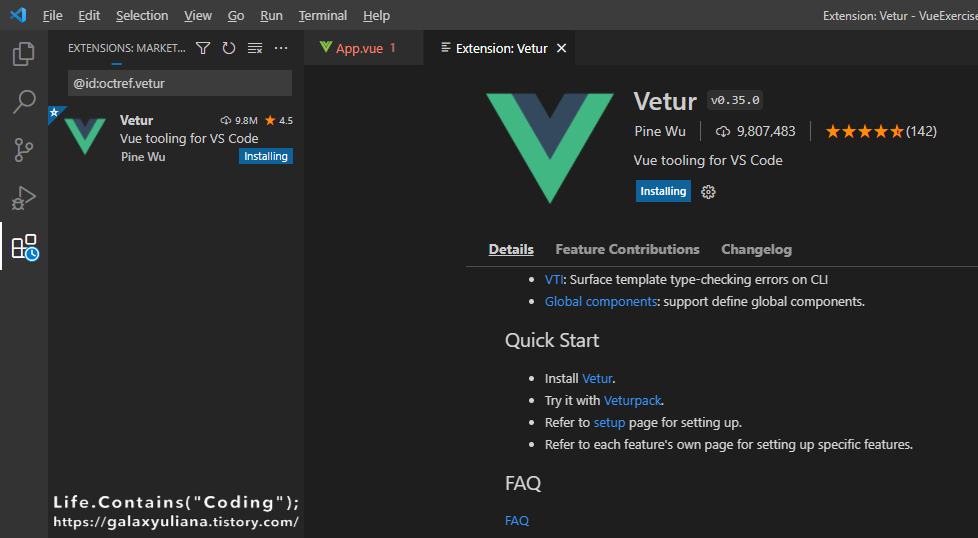Click the Quick Start heading
978x538 pixels.
pos(551,340)
